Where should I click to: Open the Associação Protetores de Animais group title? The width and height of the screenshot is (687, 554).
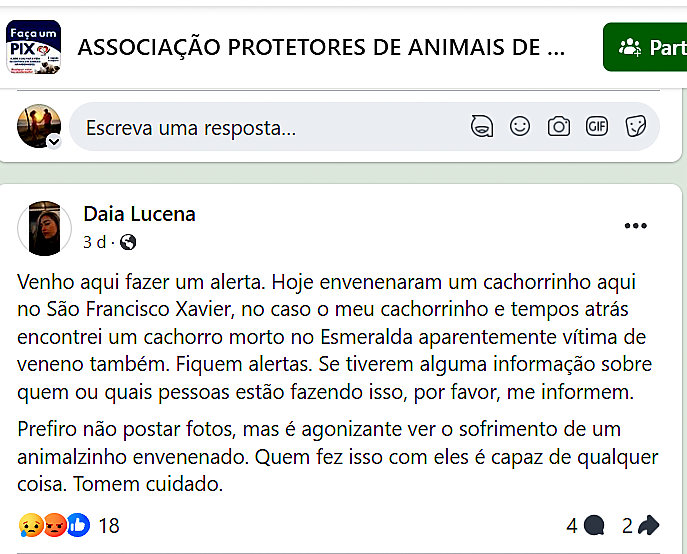(x=321, y=47)
